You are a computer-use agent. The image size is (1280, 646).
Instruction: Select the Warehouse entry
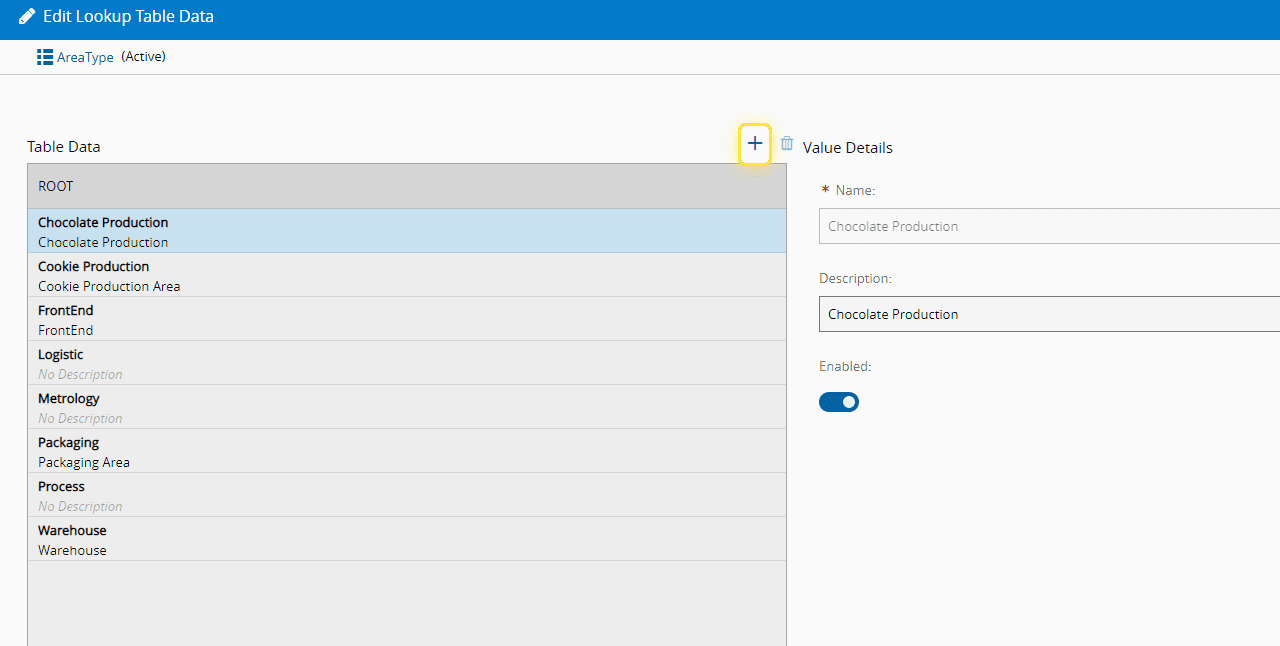(x=72, y=539)
